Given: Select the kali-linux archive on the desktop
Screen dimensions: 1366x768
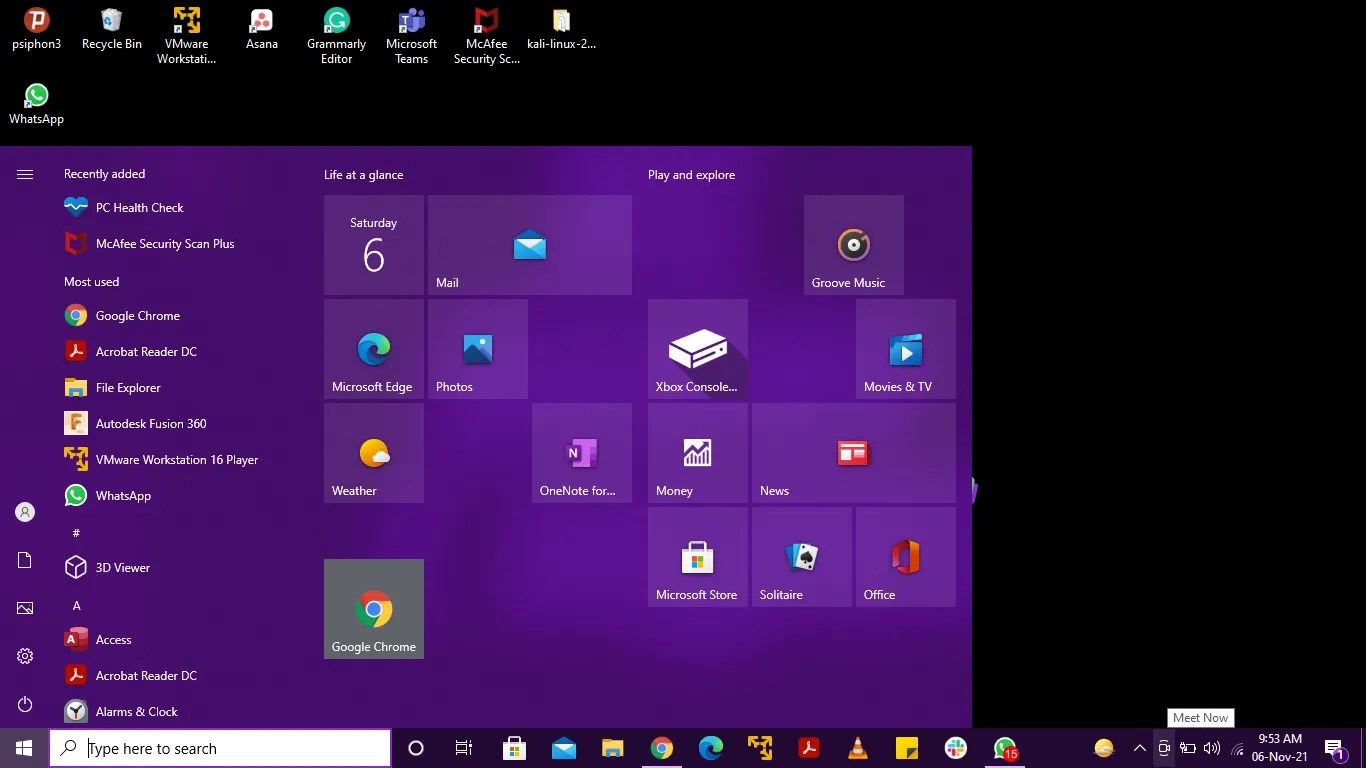Looking at the screenshot, I should coord(562,29).
